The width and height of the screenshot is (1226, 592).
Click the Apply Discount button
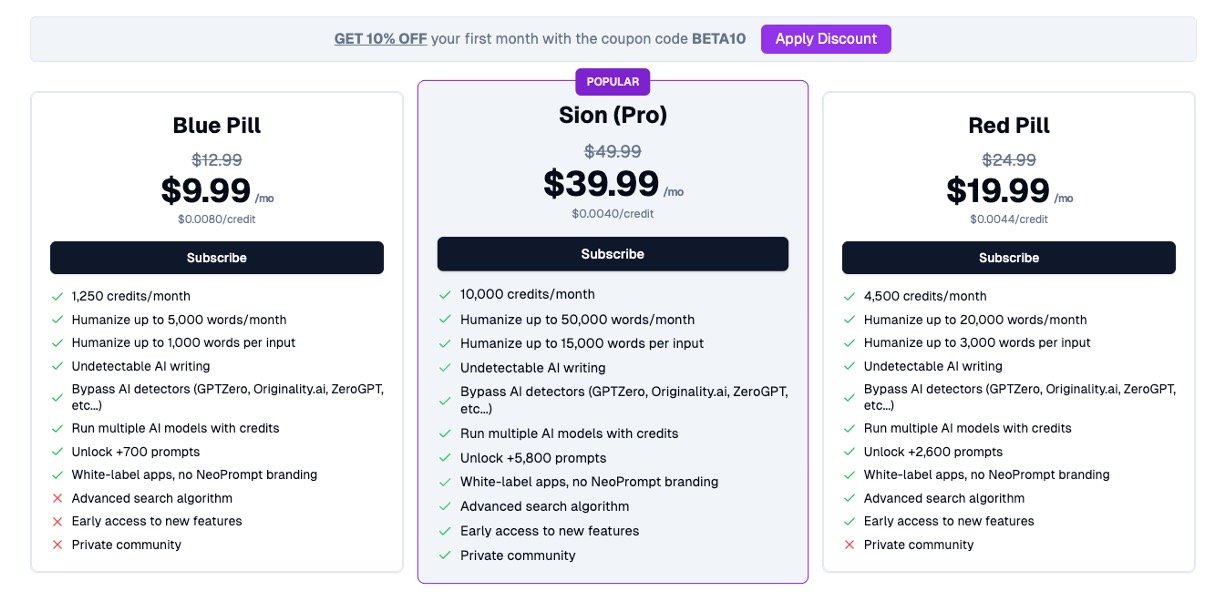click(x=825, y=39)
